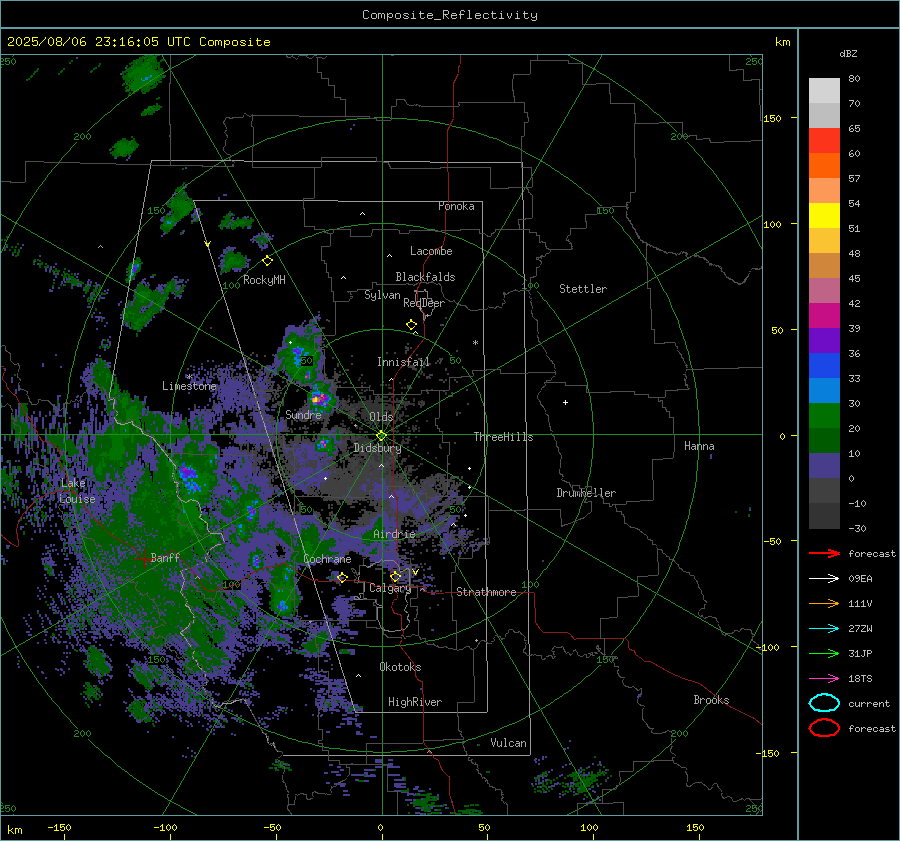This screenshot has width=900, height=841.
Task: Click the yellow diamond marker above Calgary
Action: click(x=395, y=576)
